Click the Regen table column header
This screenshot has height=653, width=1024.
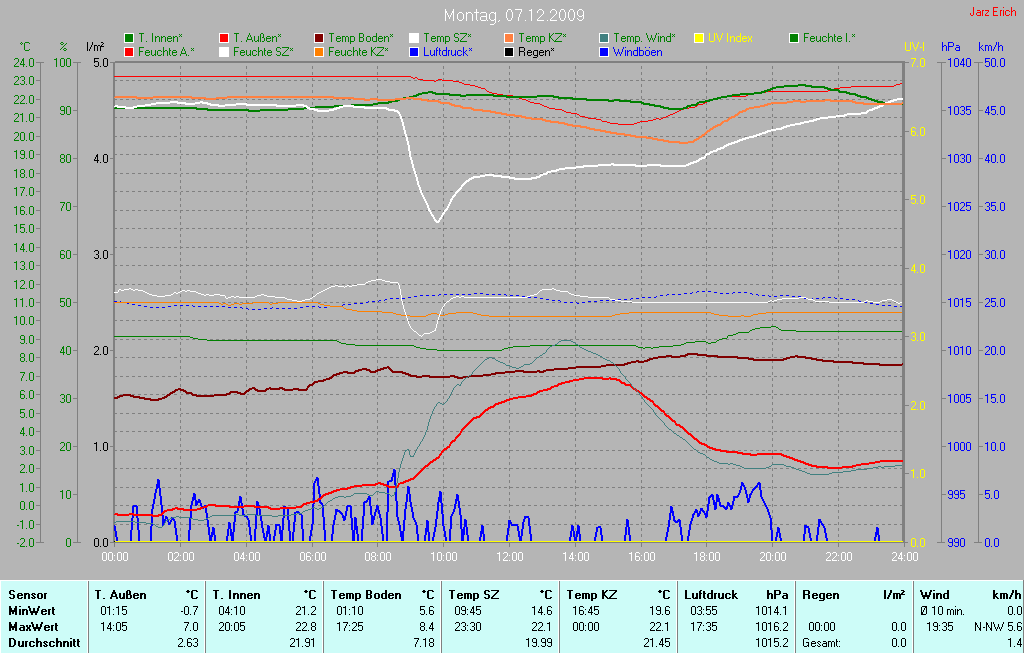pos(820,595)
